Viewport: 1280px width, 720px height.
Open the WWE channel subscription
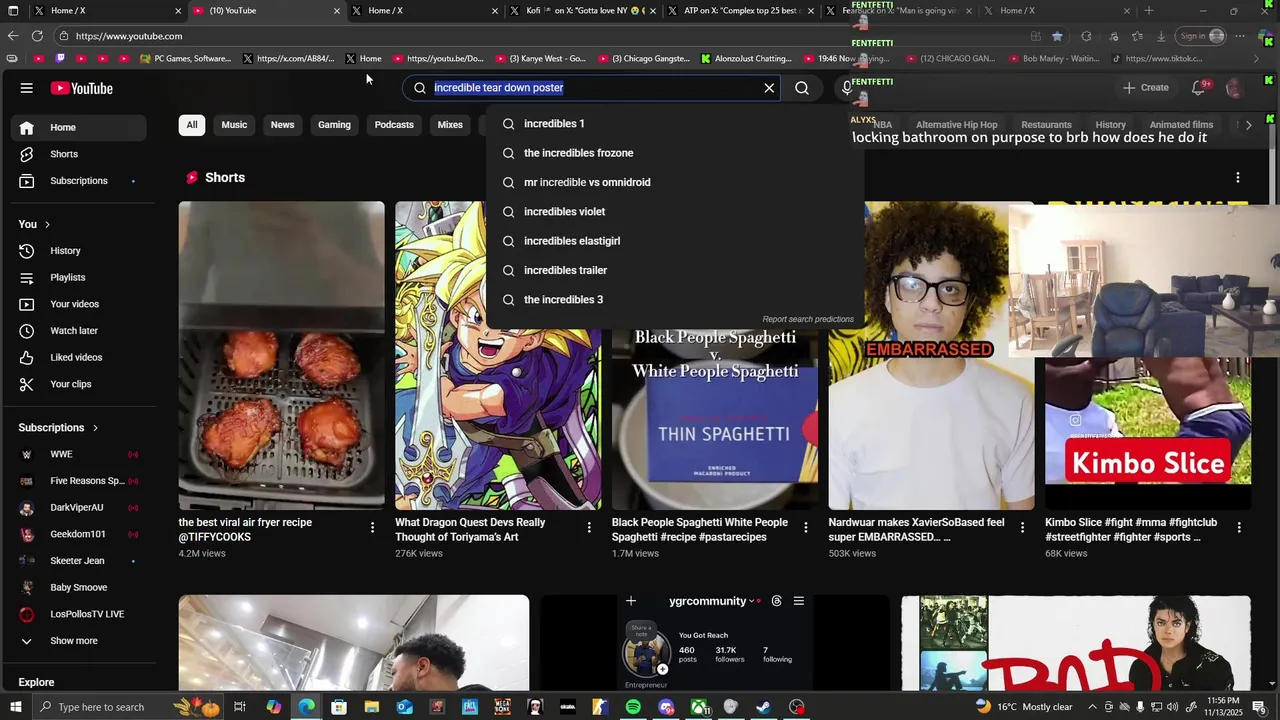click(x=77, y=454)
